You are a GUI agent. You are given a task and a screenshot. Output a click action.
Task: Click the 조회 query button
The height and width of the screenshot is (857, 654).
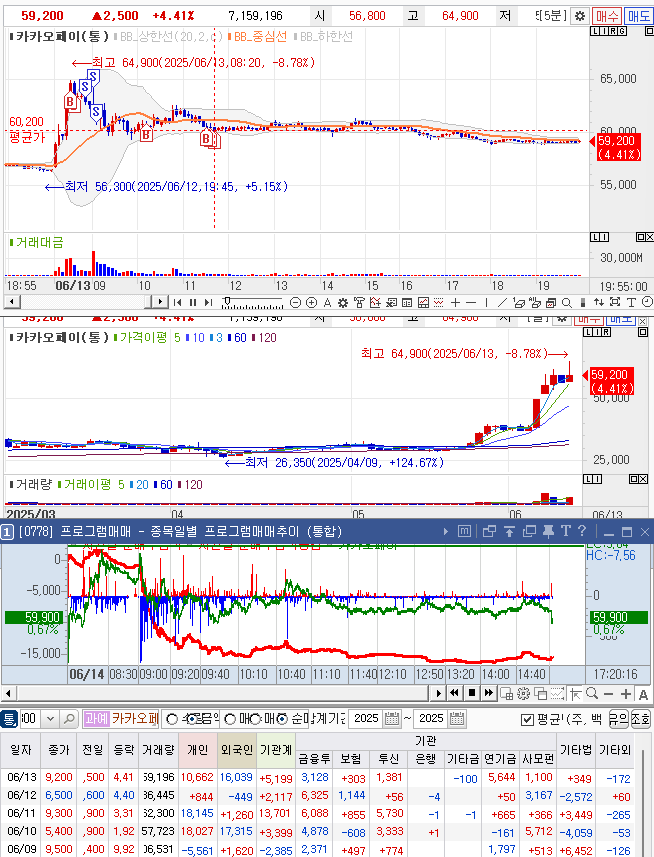pyautogui.click(x=641, y=719)
